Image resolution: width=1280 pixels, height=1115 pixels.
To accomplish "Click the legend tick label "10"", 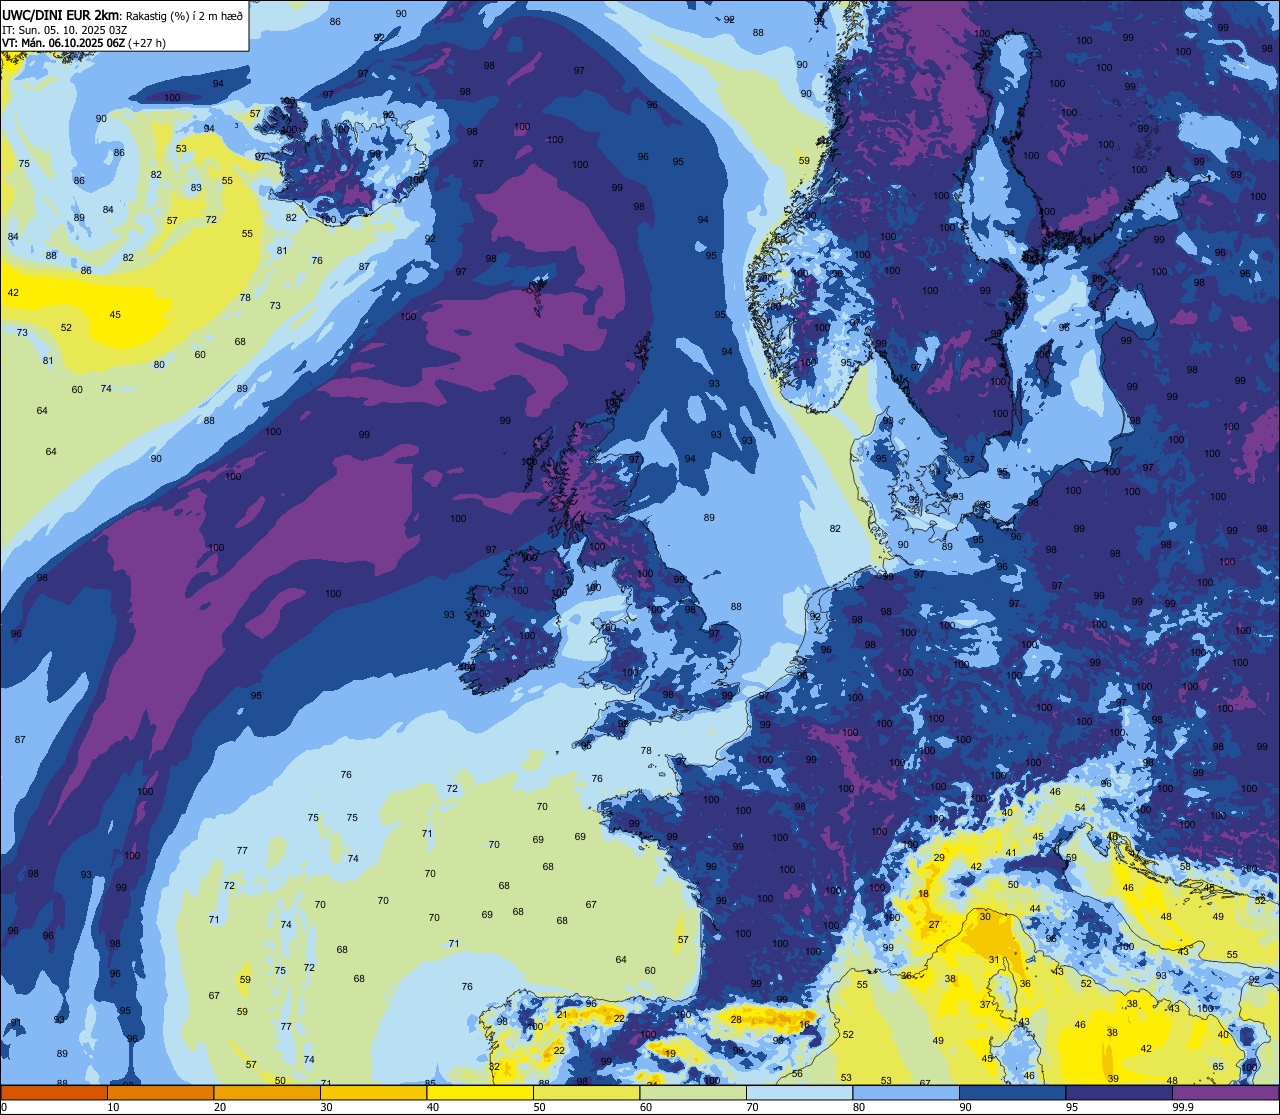I will (x=113, y=1107).
